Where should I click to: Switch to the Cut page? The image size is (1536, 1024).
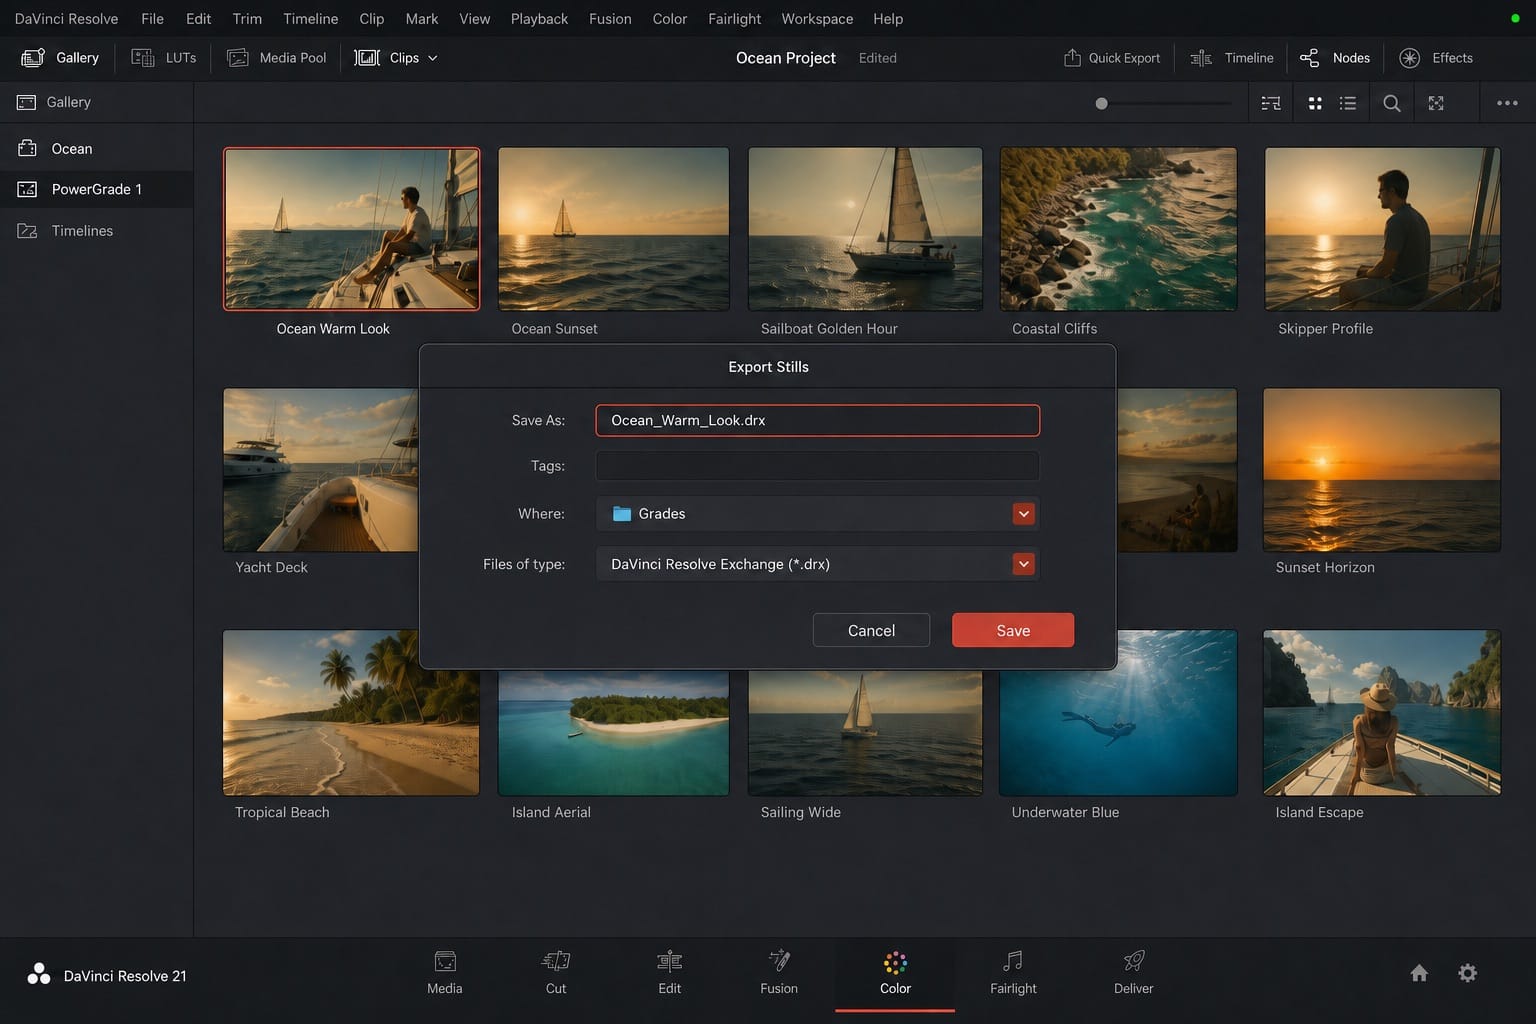point(556,973)
